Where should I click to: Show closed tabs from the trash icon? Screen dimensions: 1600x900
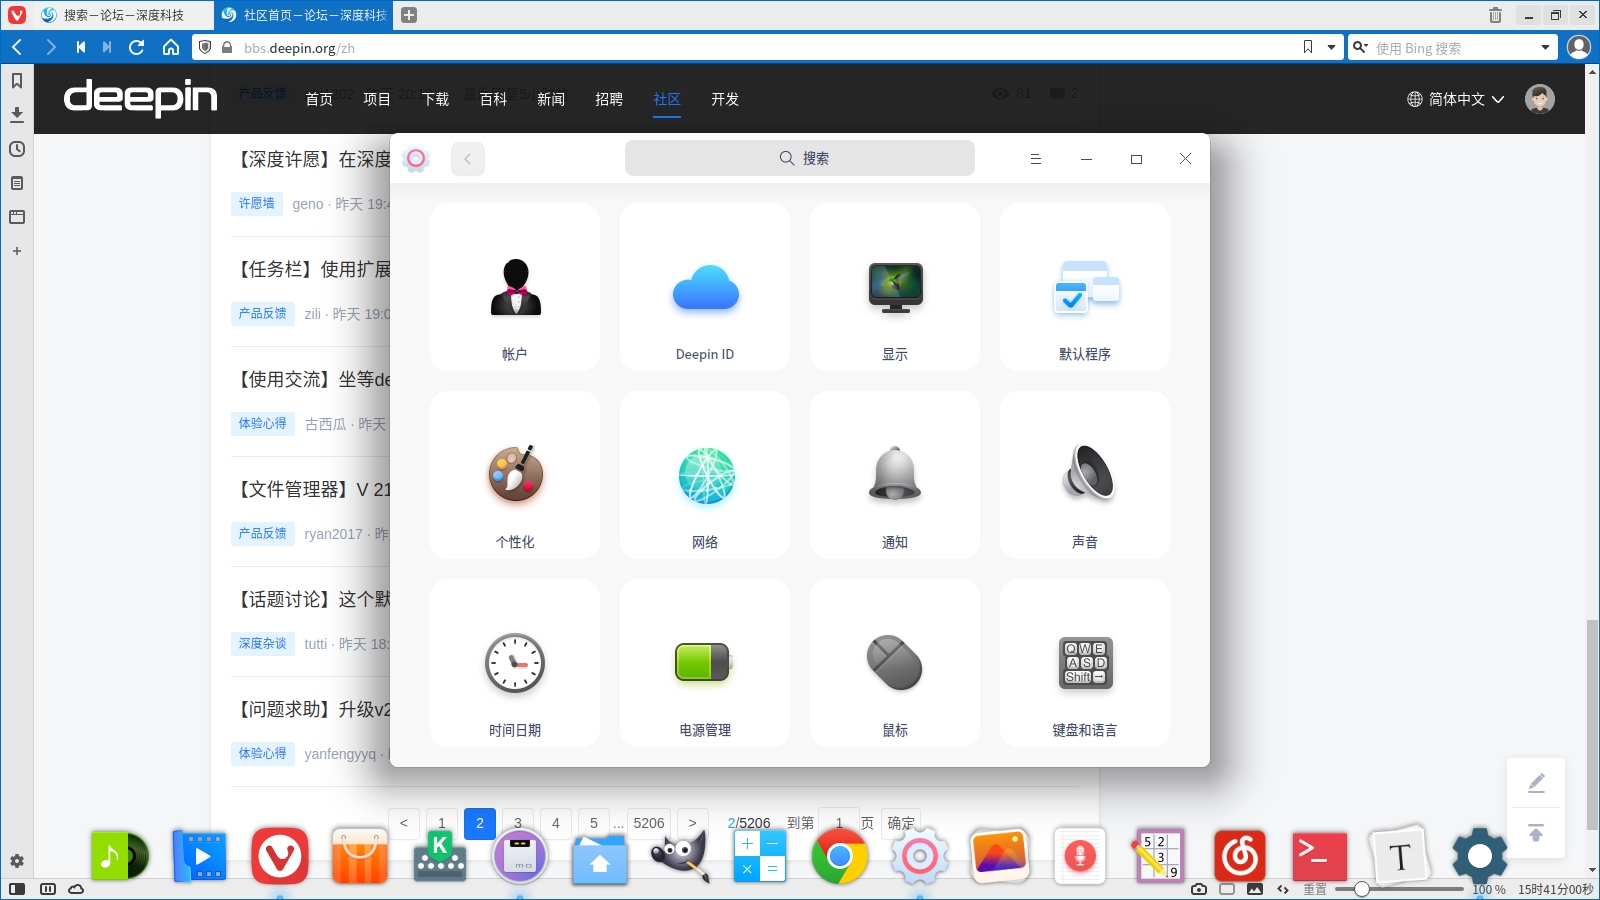[1495, 15]
